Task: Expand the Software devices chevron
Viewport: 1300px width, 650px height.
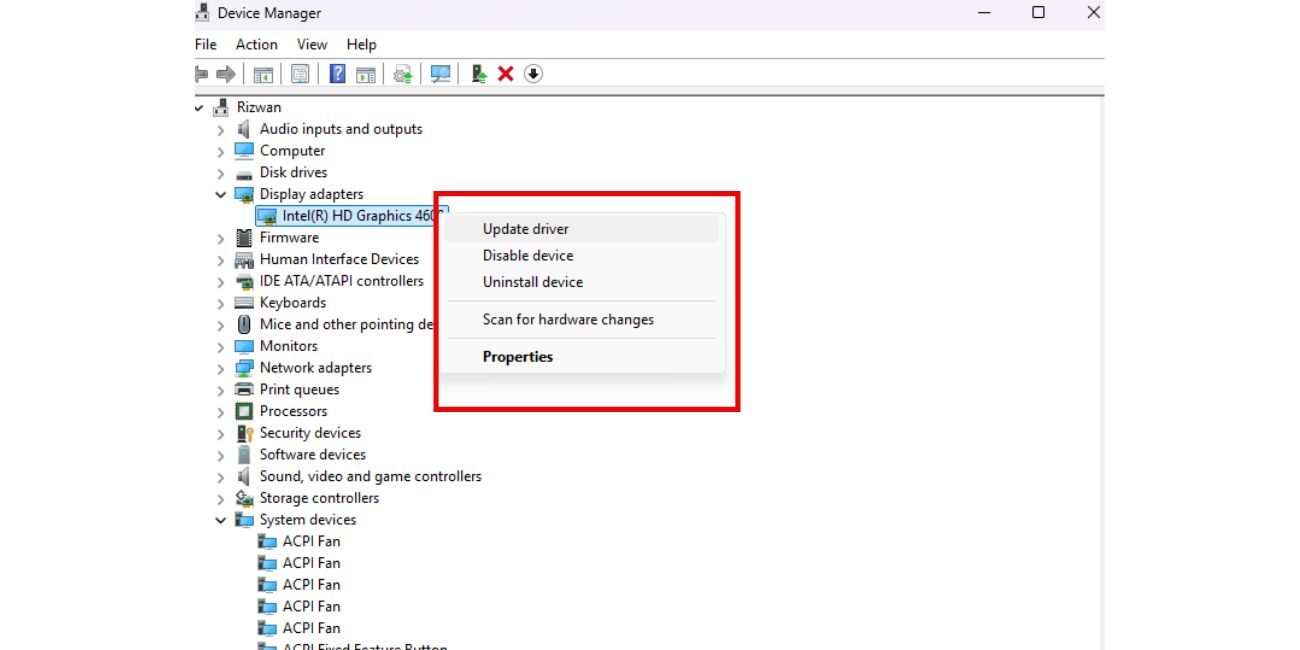Action: (221, 456)
